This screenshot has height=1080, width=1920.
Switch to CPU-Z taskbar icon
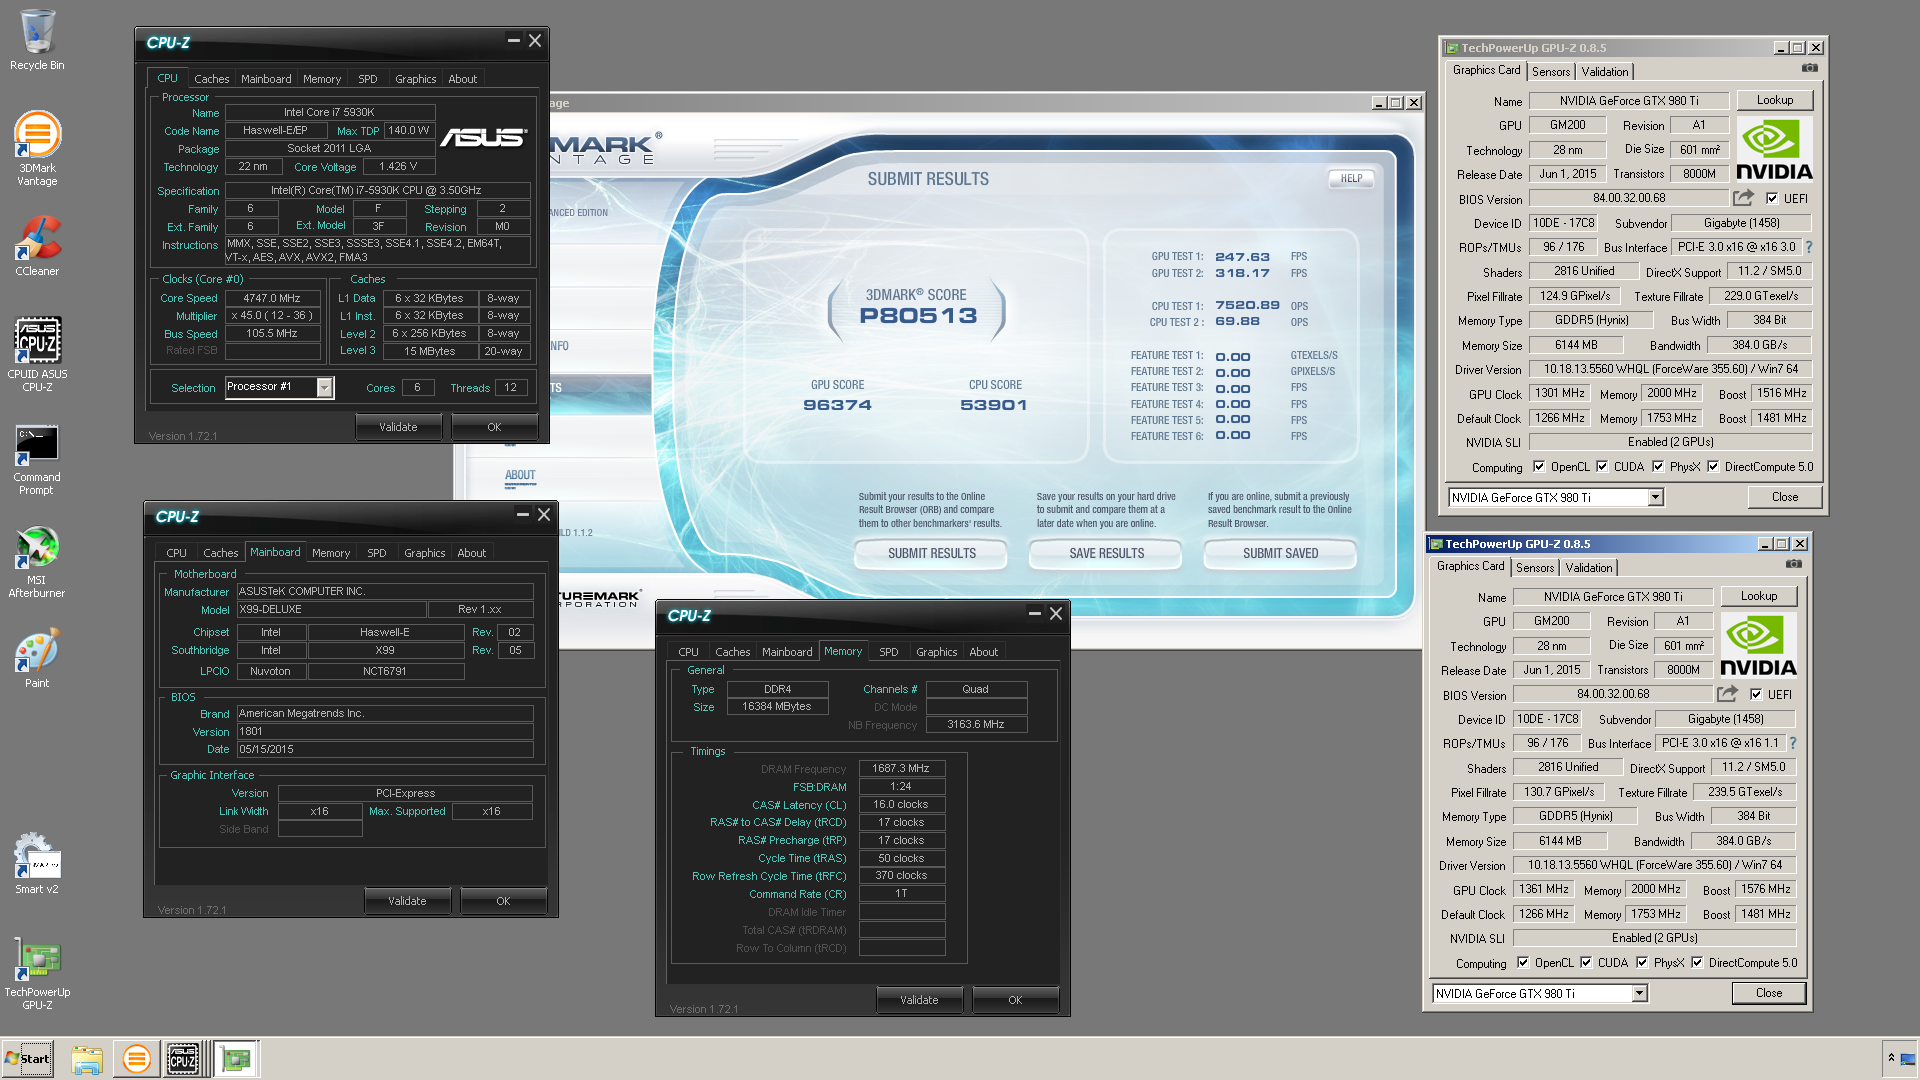(183, 1059)
